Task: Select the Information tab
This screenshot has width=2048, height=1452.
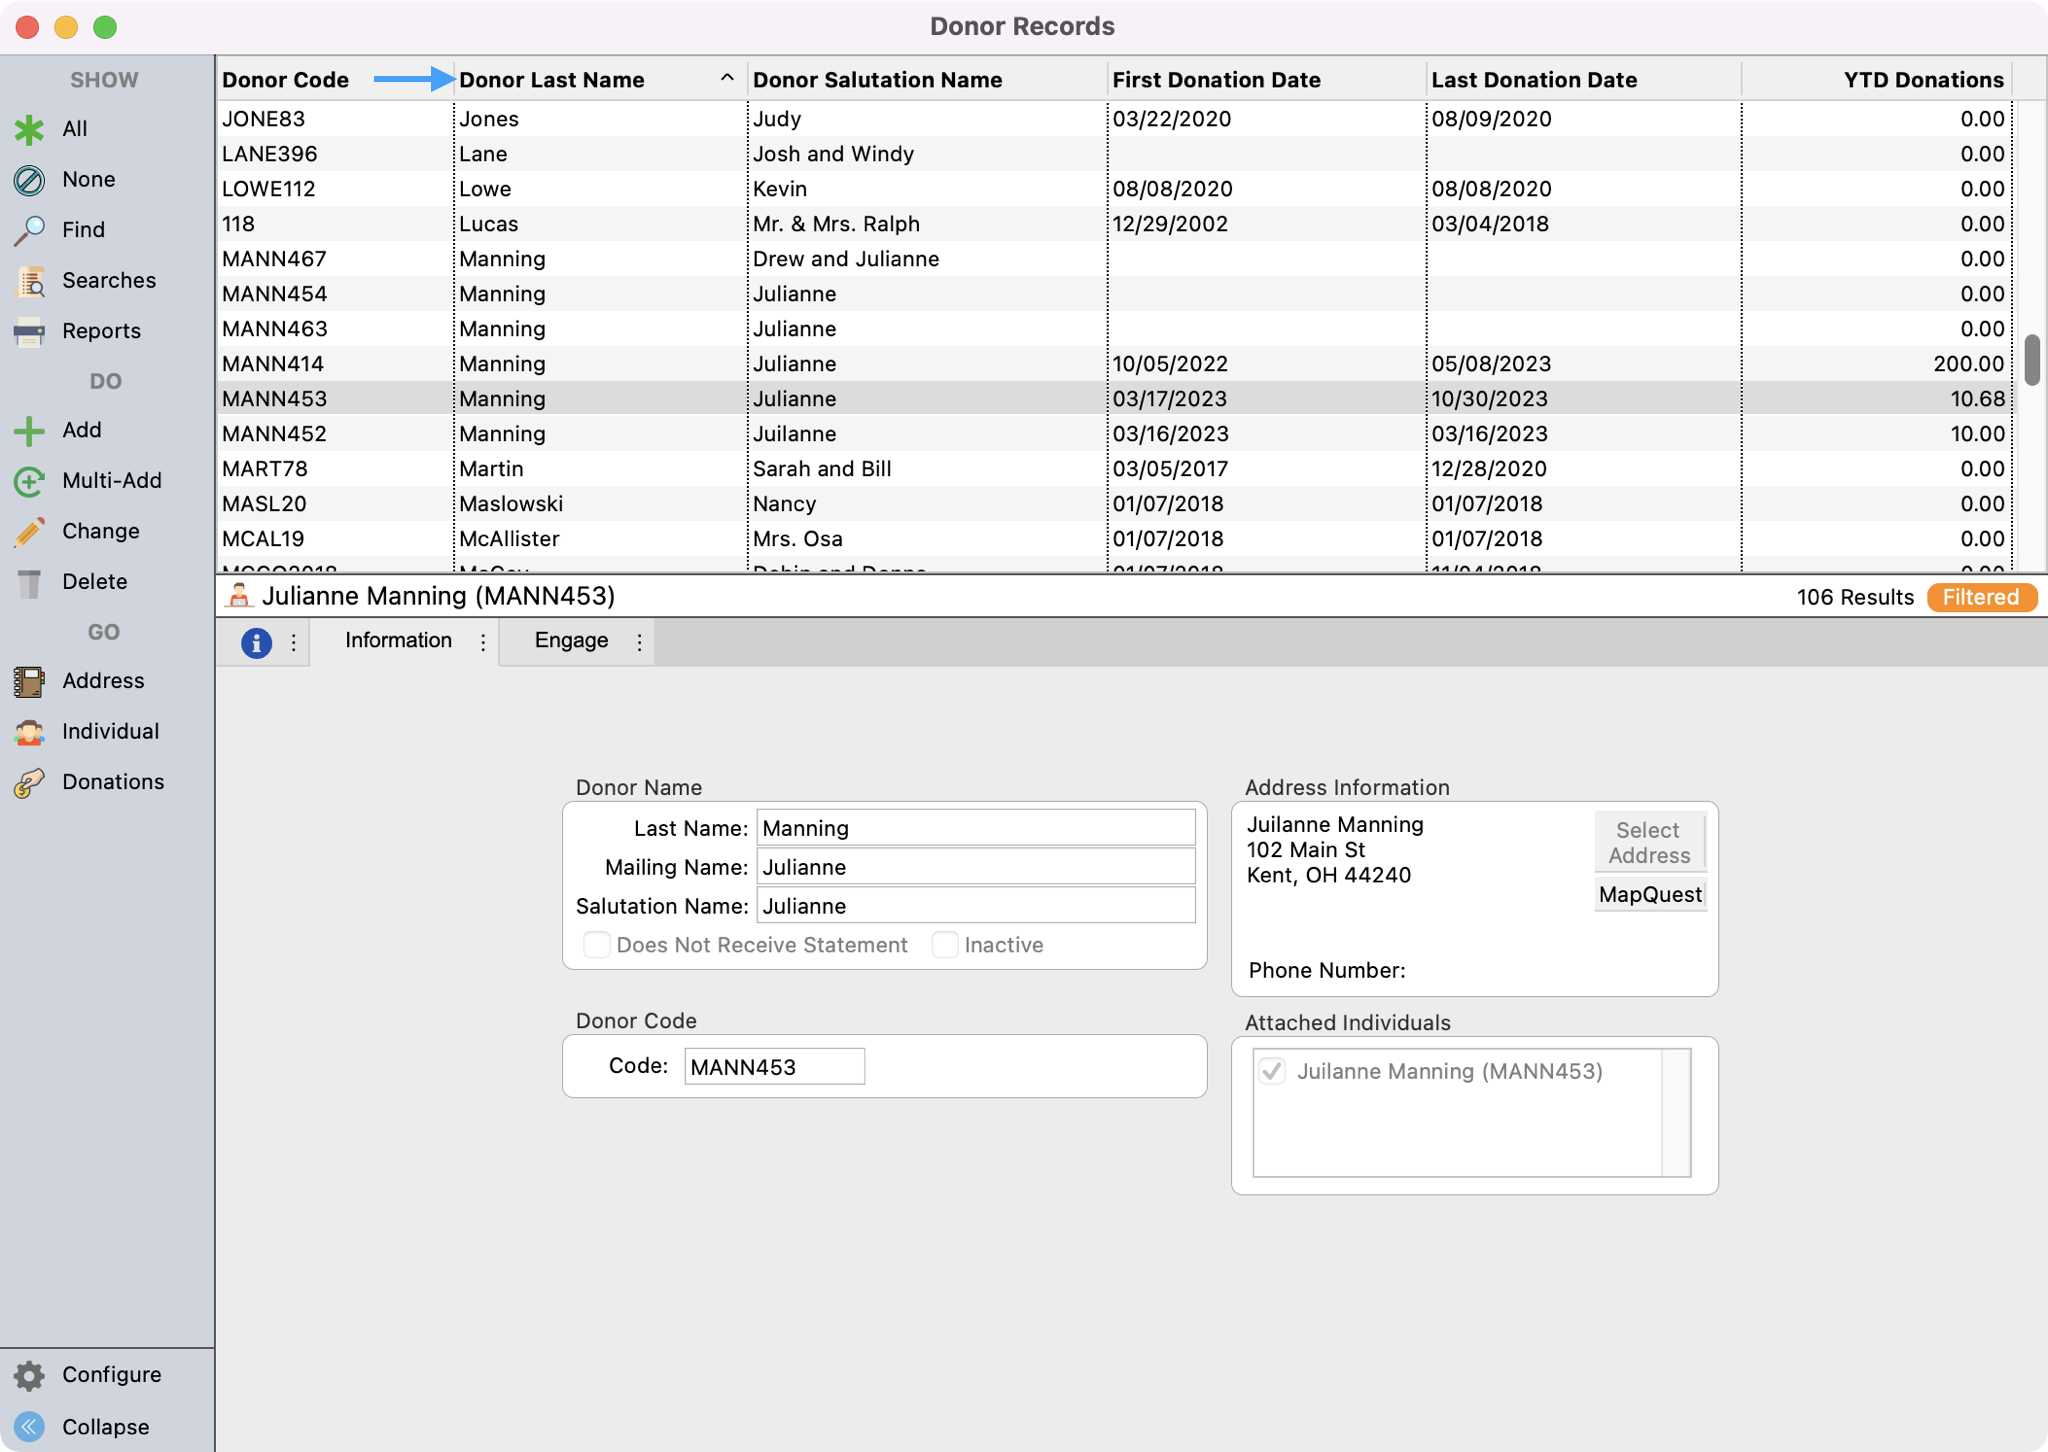Action: coord(398,641)
